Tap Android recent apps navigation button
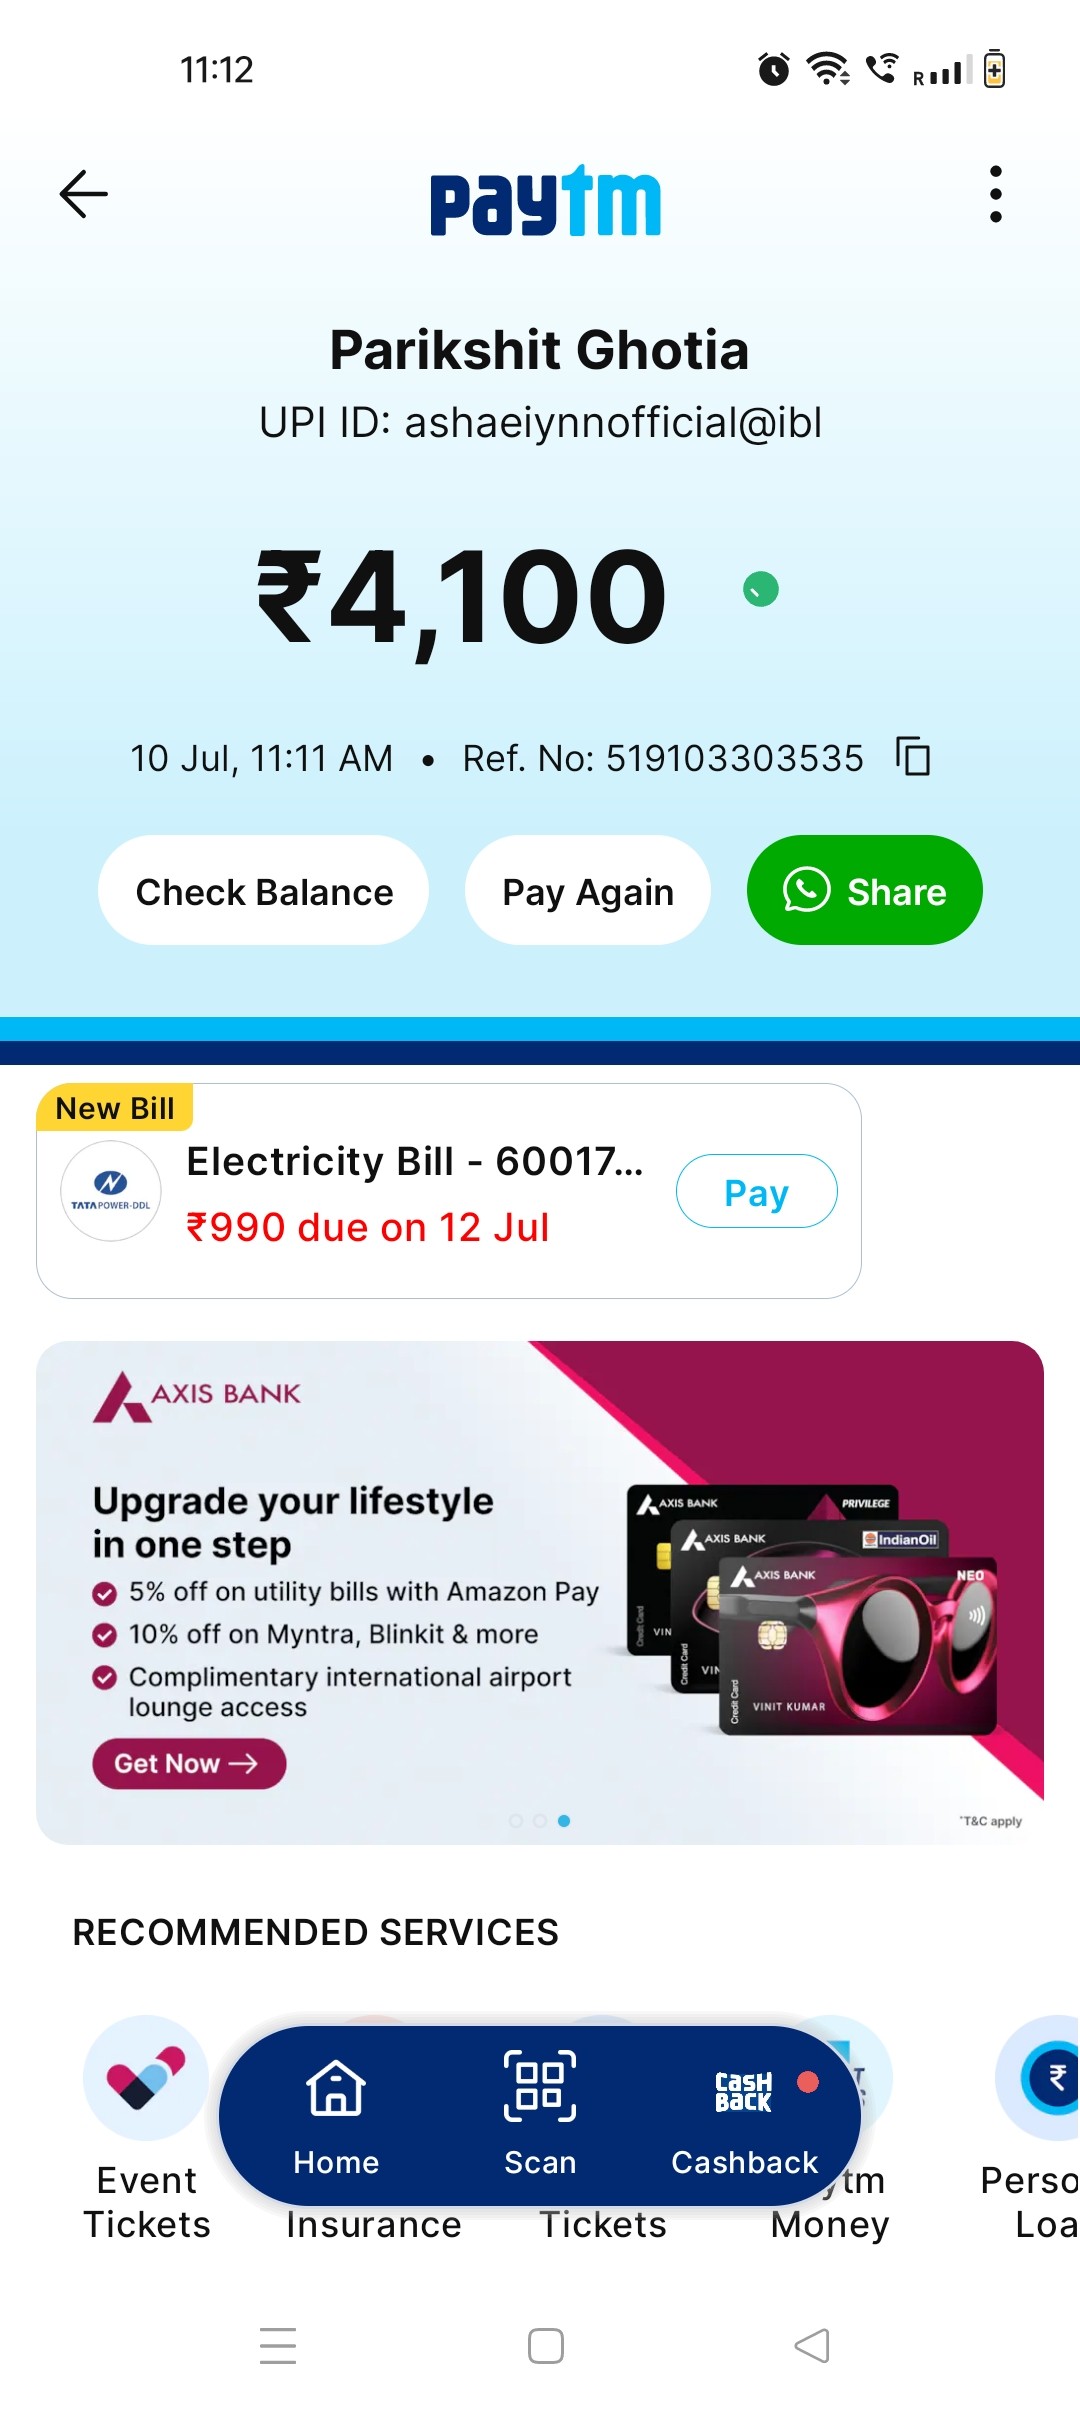The width and height of the screenshot is (1080, 2412). tap(278, 2346)
